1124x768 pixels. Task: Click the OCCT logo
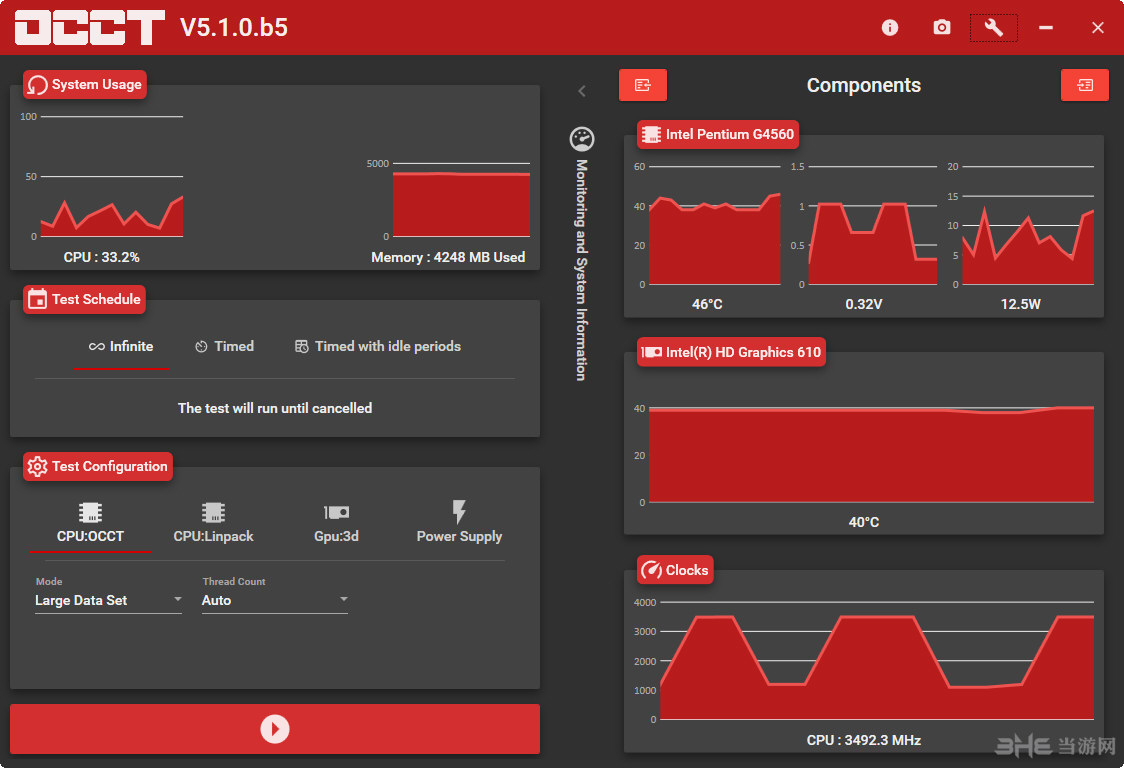(x=90, y=27)
